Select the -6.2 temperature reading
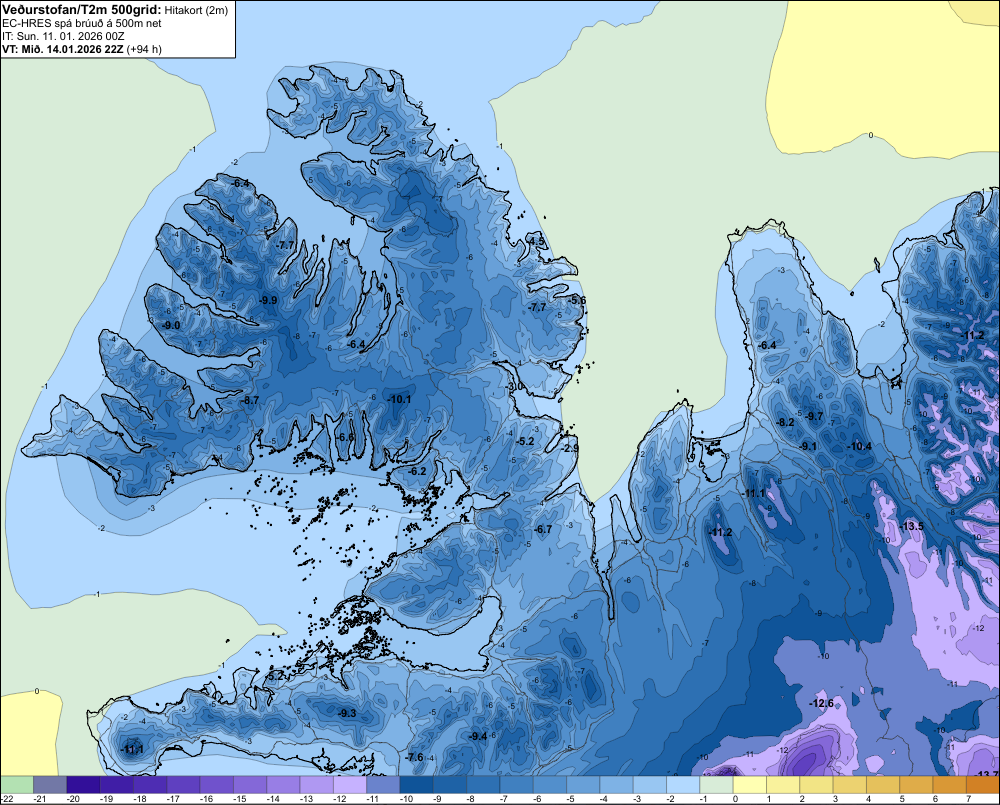The height and width of the screenshot is (805, 1000). coord(418,471)
